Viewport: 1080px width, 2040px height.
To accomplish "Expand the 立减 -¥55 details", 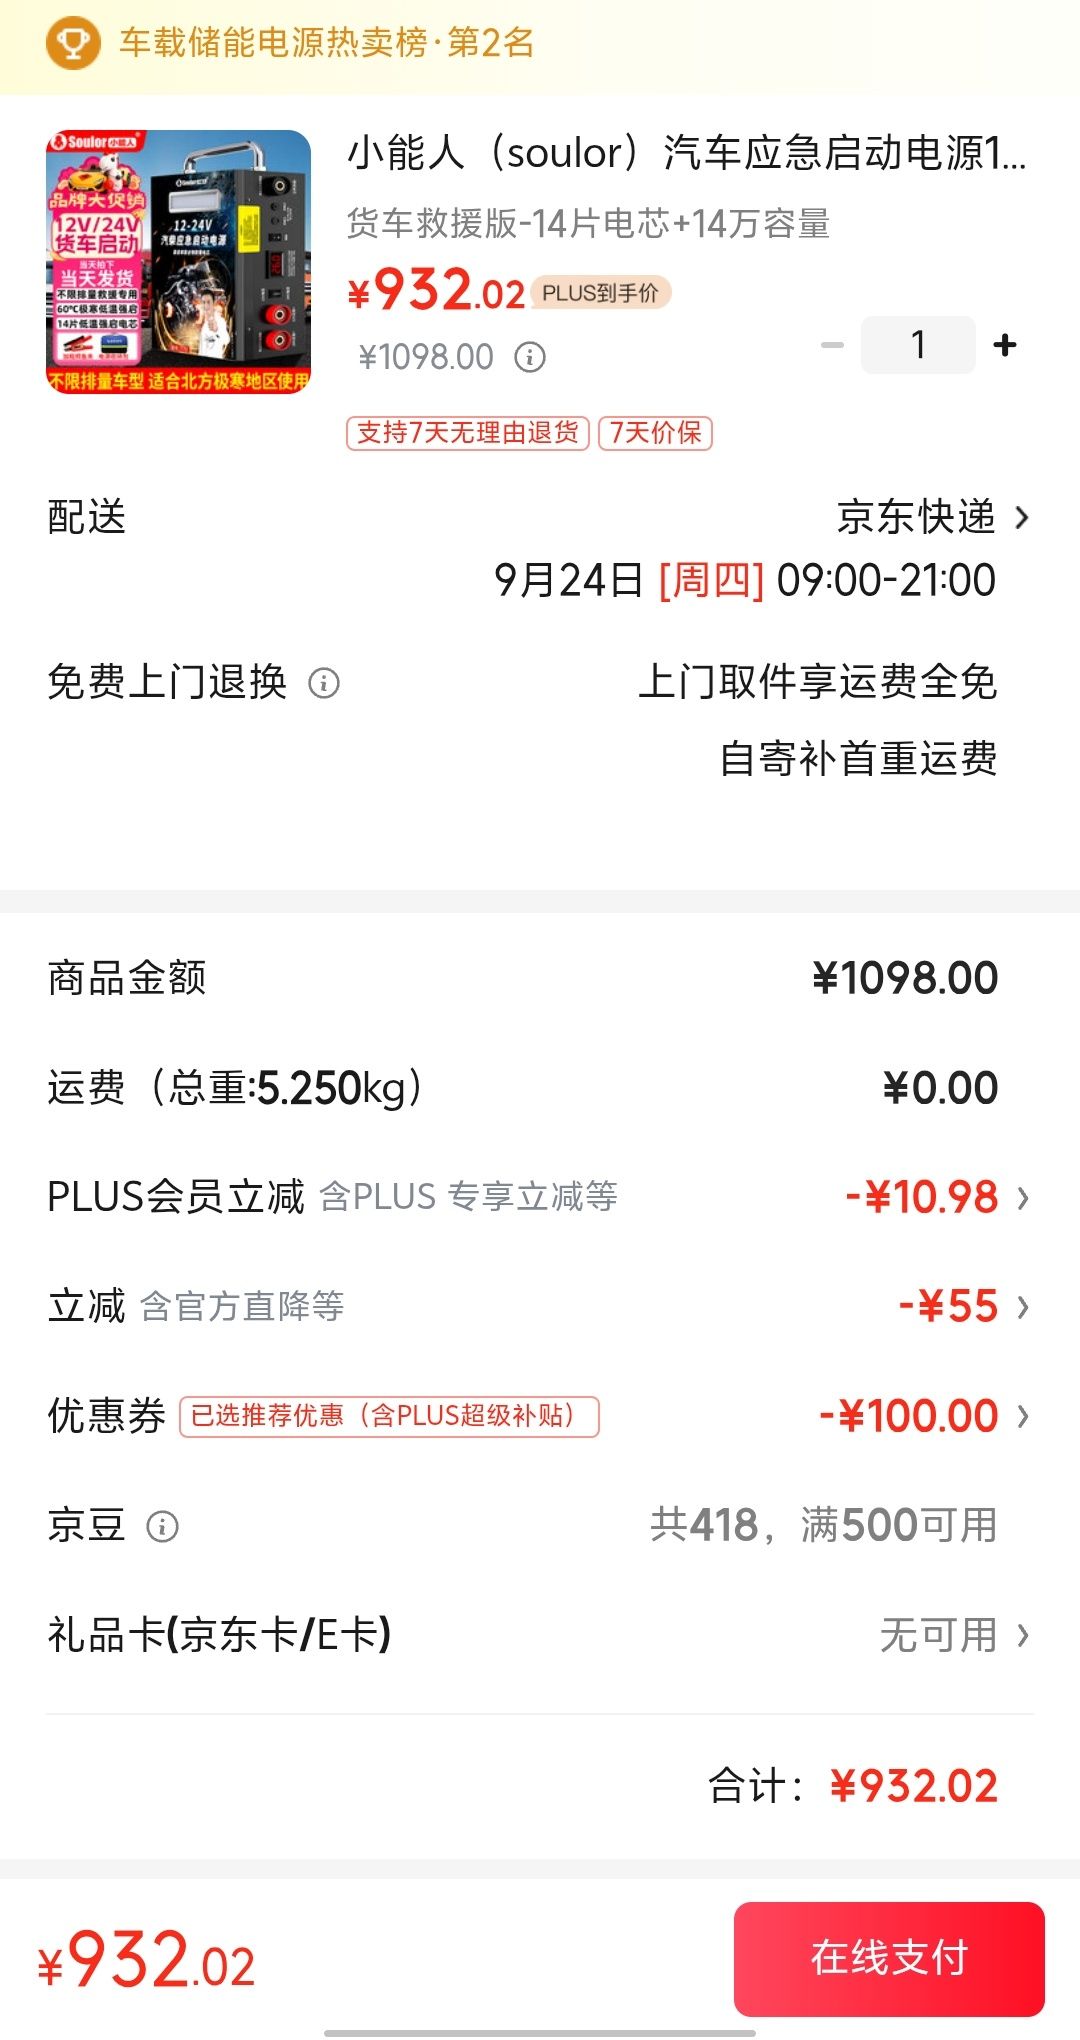I will click(x=1022, y=1307).
